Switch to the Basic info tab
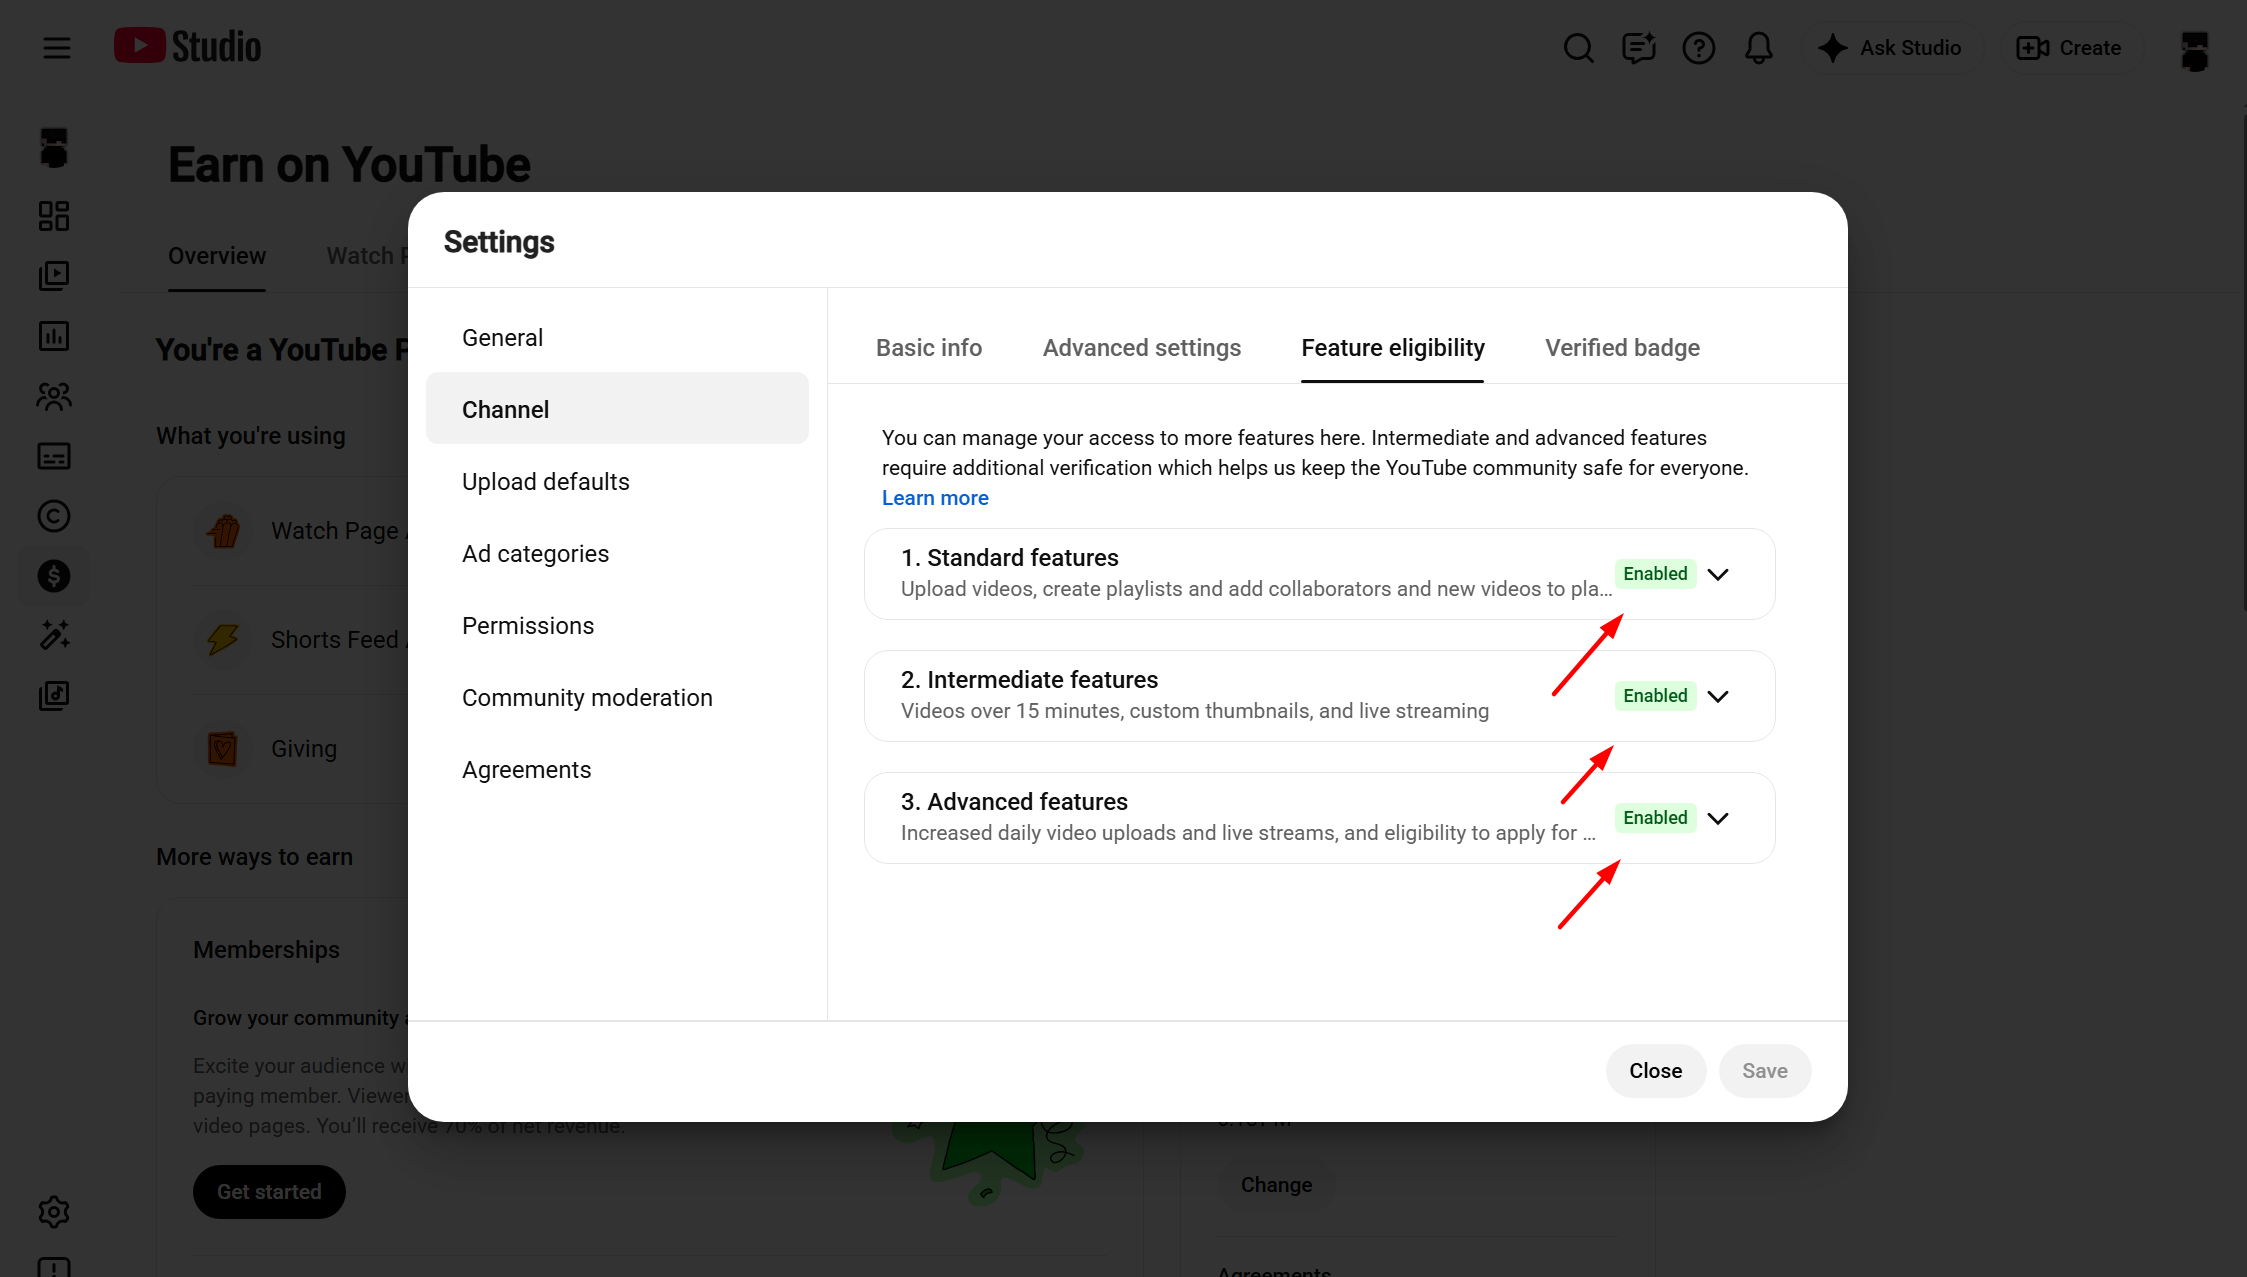This screenshot has width=2247, height=1277. click(929, 348)
